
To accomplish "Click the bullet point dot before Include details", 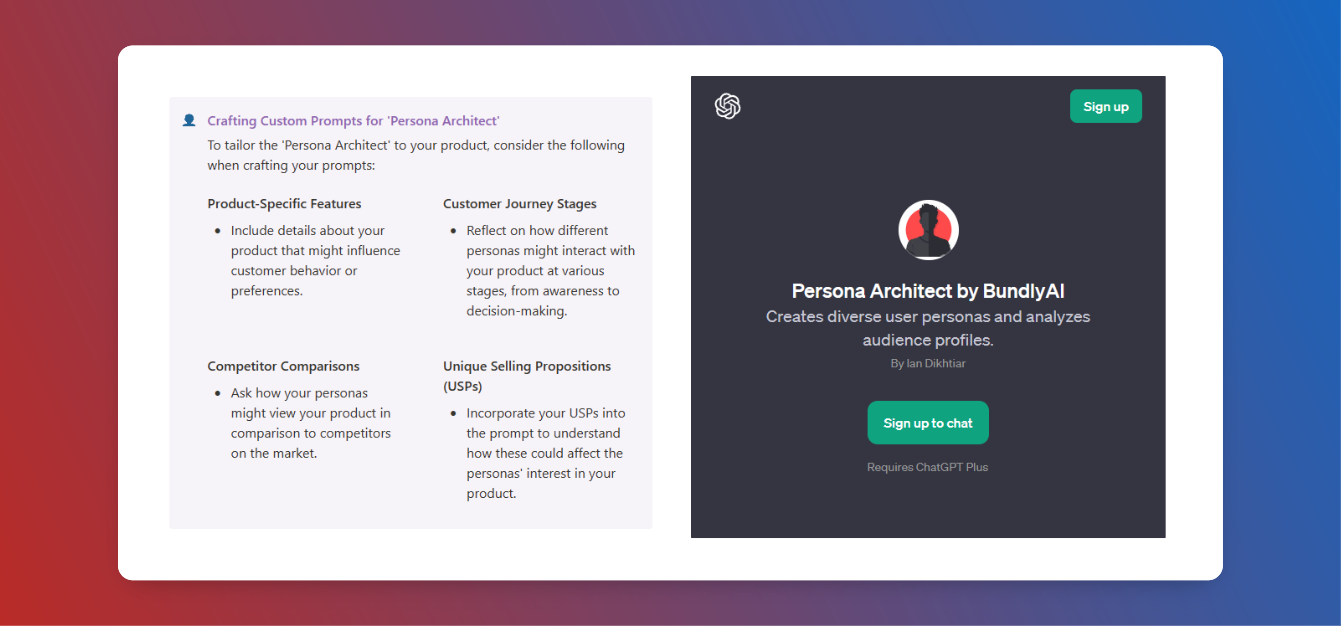I will click(218, 231).
